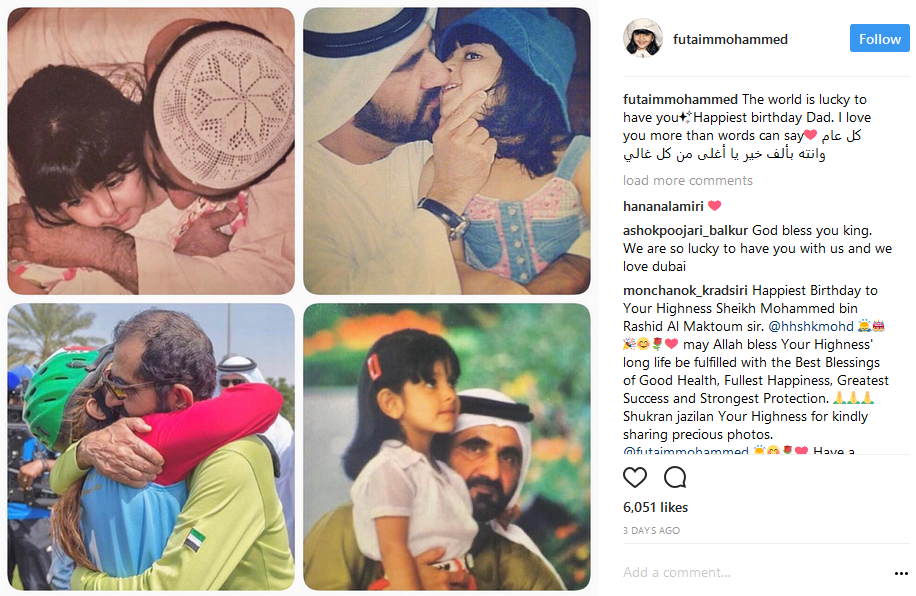Select the photo with girl on shoulder
916x596 pixels.
(447, 446)
